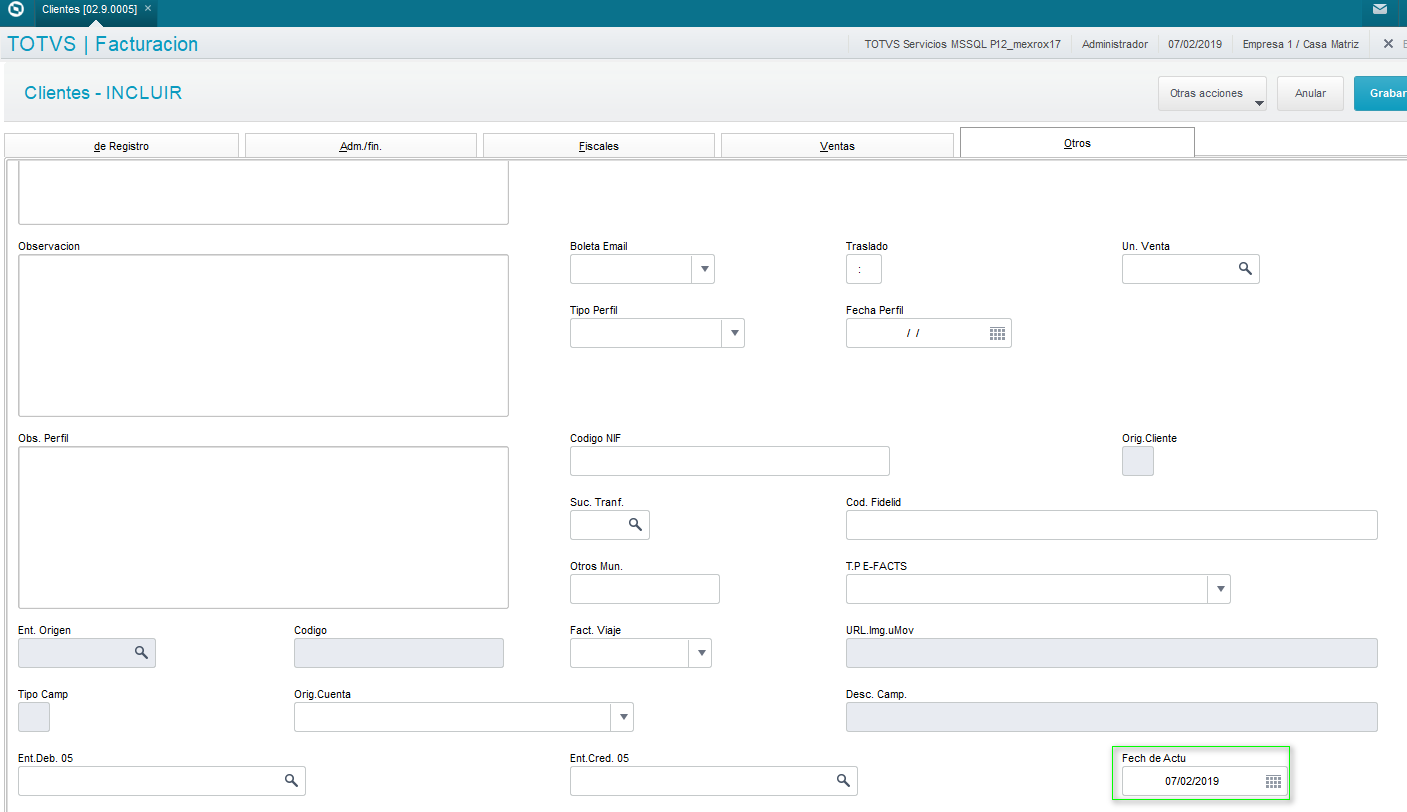Viewport: 1407px width, 812px height.
Task: Focus the Cod. Fidelid field
Action: [x=1111, y=525]
